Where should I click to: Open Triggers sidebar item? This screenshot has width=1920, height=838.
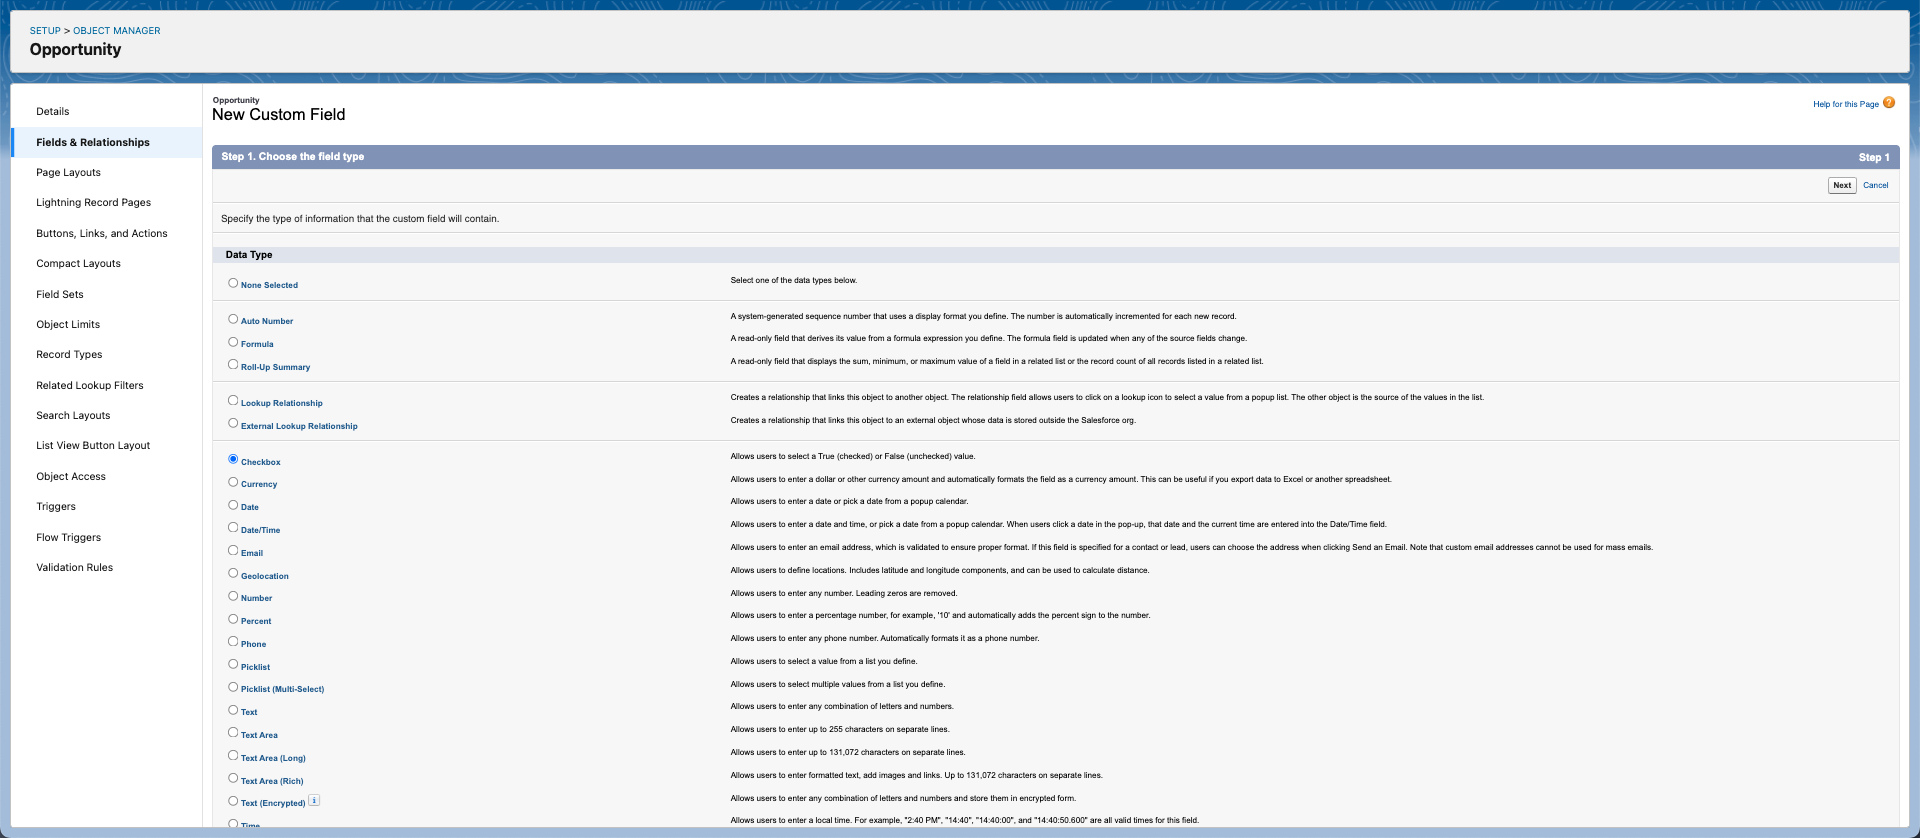[x=56, y=507]
